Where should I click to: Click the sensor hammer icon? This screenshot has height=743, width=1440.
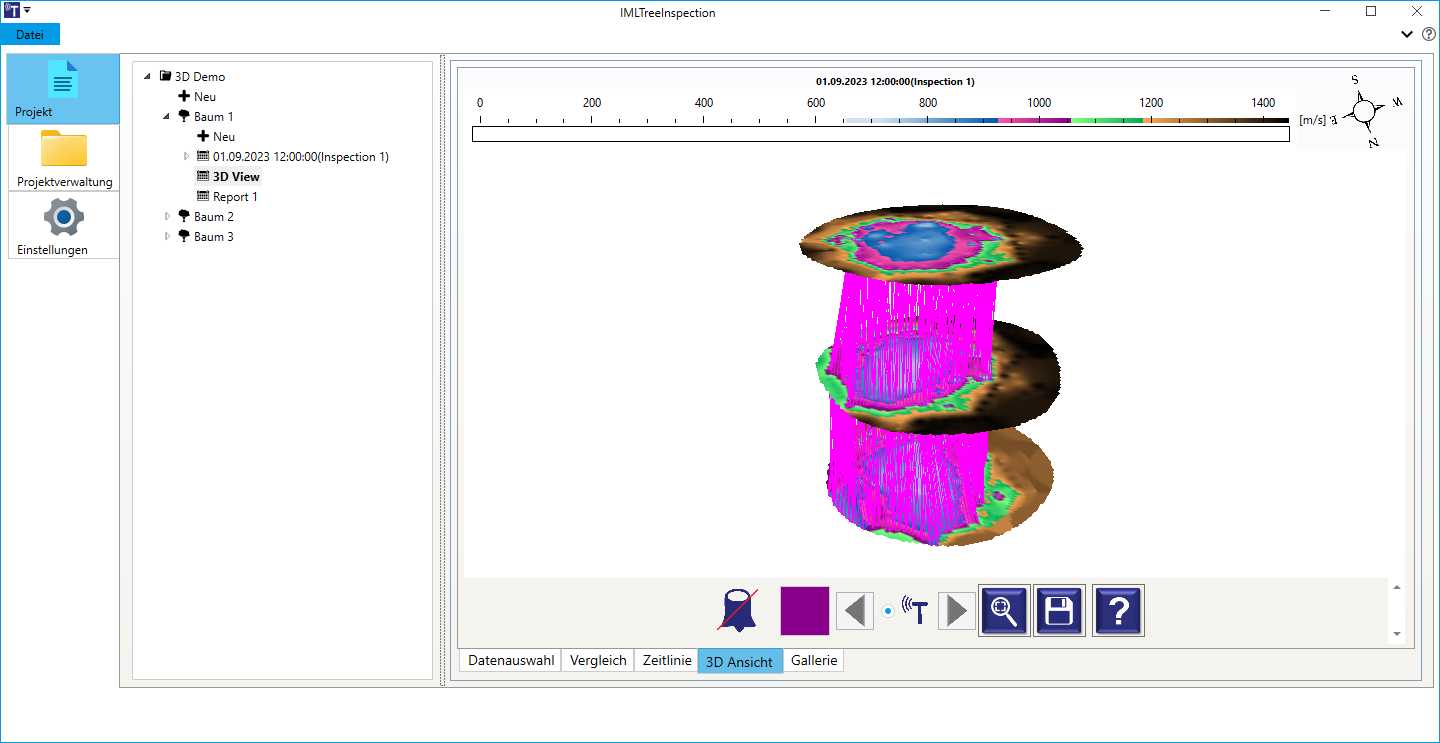(917, 610)
